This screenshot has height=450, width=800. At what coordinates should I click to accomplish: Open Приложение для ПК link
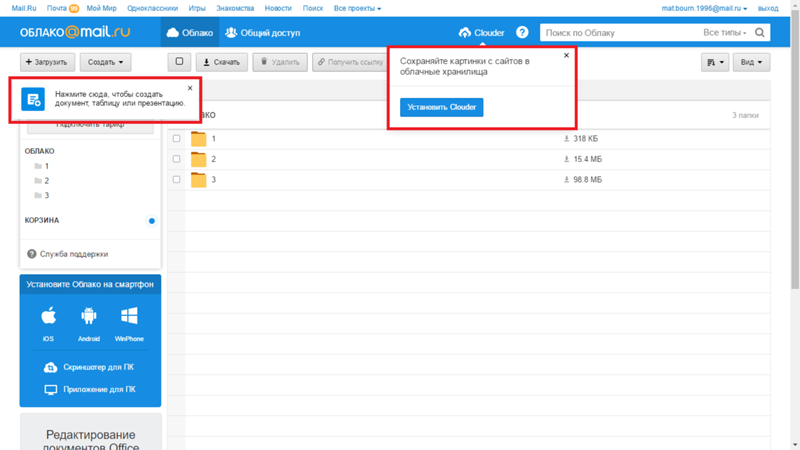90,389
